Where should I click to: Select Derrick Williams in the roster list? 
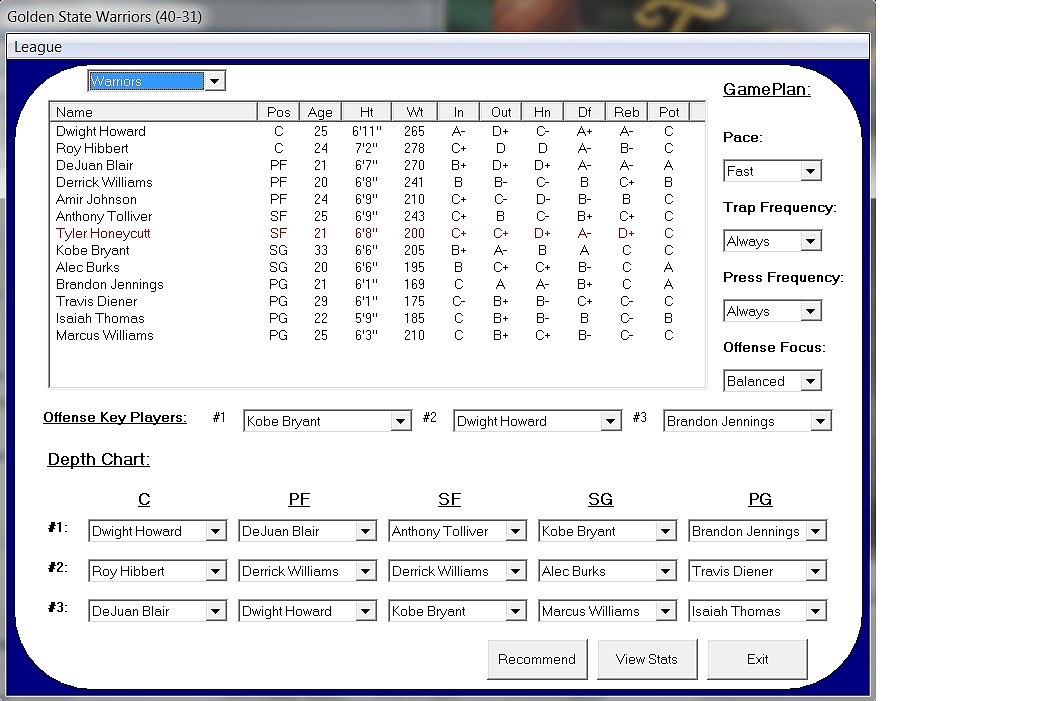tap(377, 183)
